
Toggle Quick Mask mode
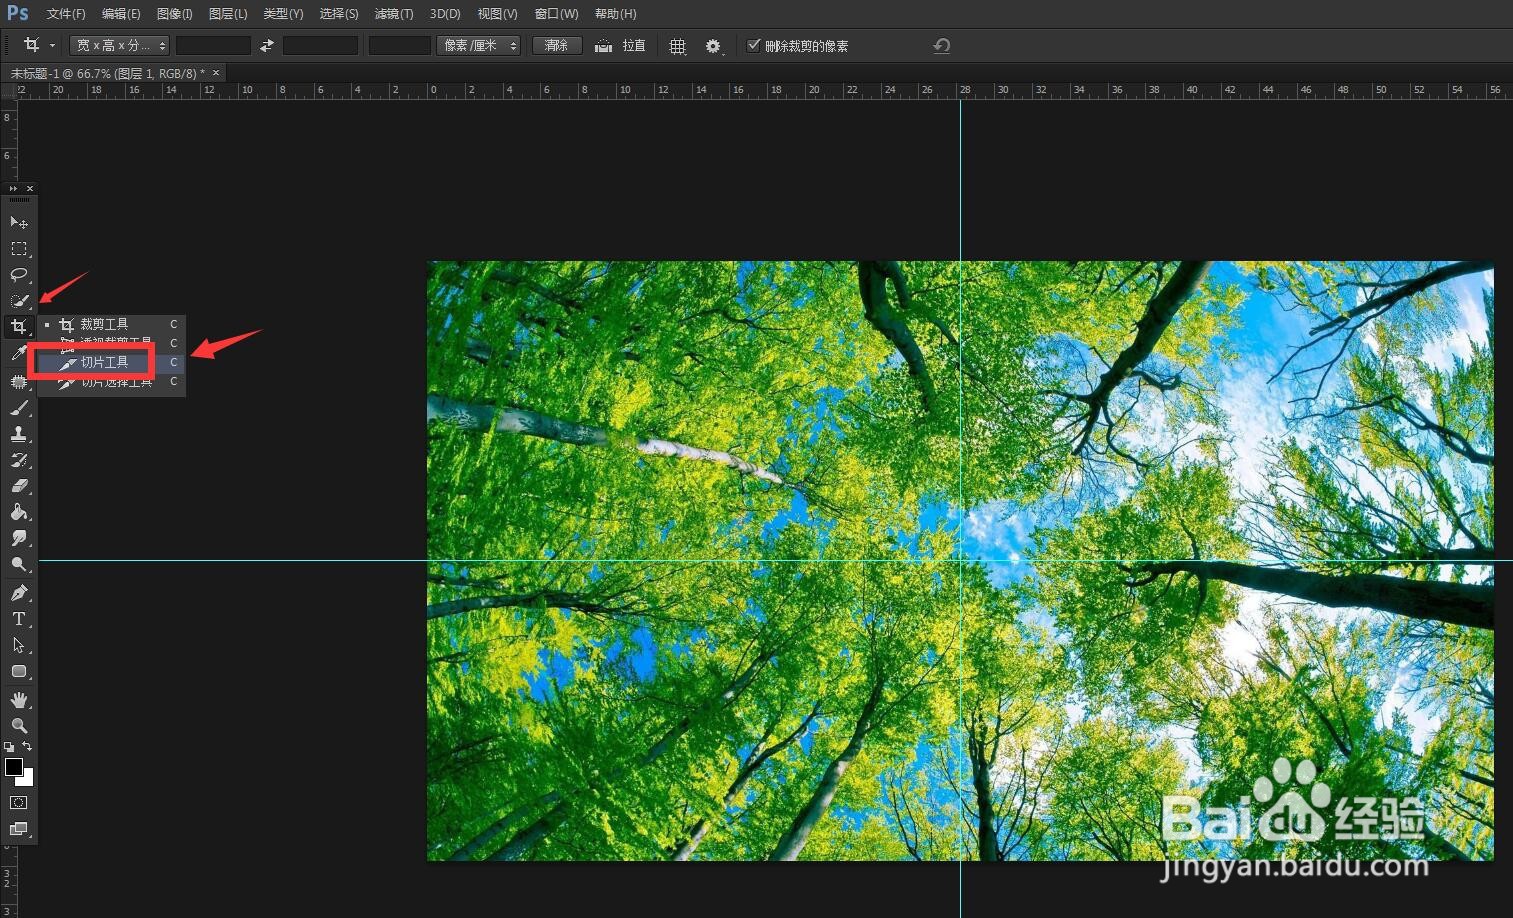pos(18,802)
